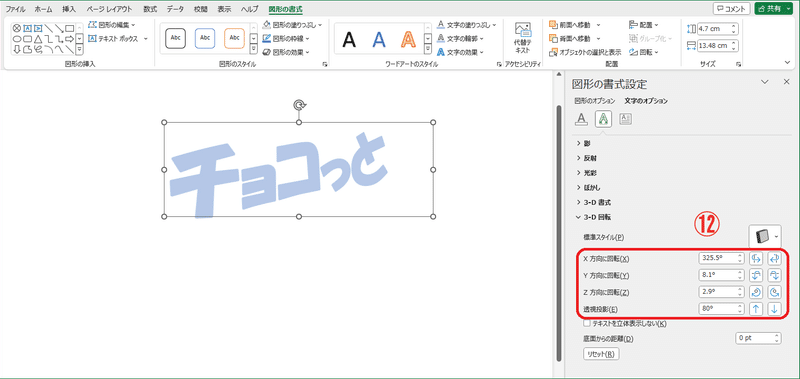Open Size group dialog launcher
Image resolution: width=800 pixels, height=379 pixels.
pos(738,65)
